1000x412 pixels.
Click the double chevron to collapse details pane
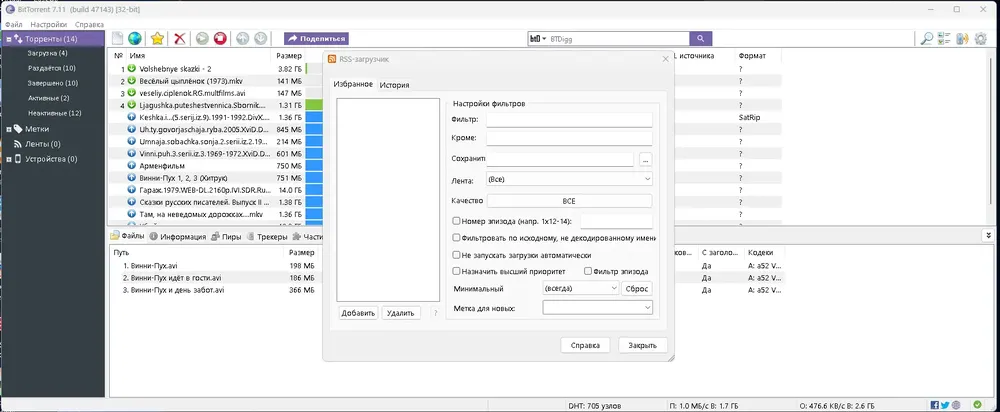[x=988, y=236]
